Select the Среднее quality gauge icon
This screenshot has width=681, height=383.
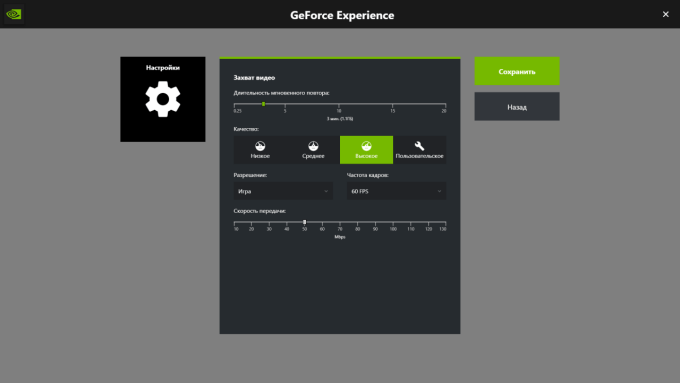coord(313,146)
